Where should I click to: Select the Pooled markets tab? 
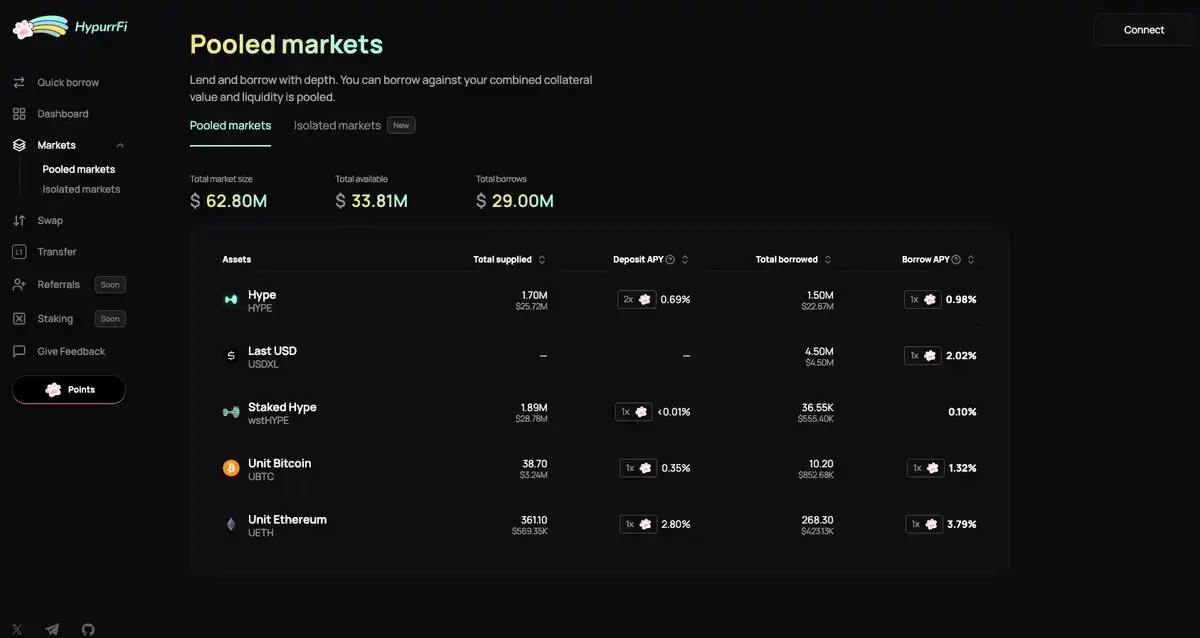[x=230, y=126]
